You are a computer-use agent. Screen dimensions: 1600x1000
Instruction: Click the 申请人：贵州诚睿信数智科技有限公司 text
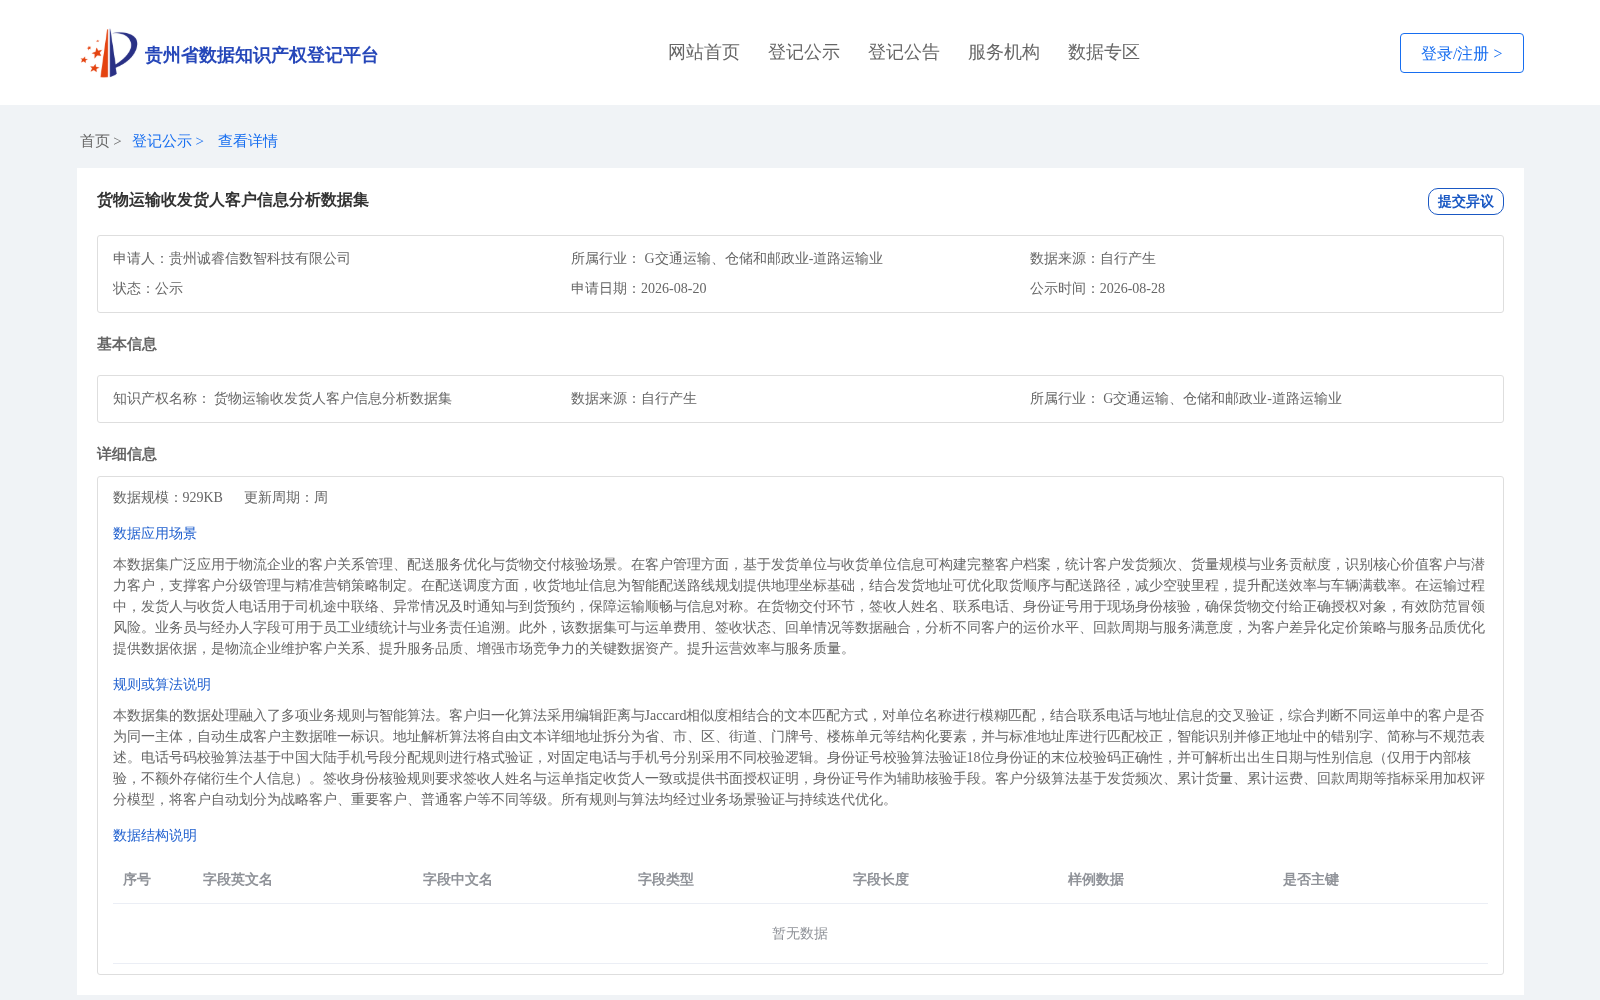232,258
